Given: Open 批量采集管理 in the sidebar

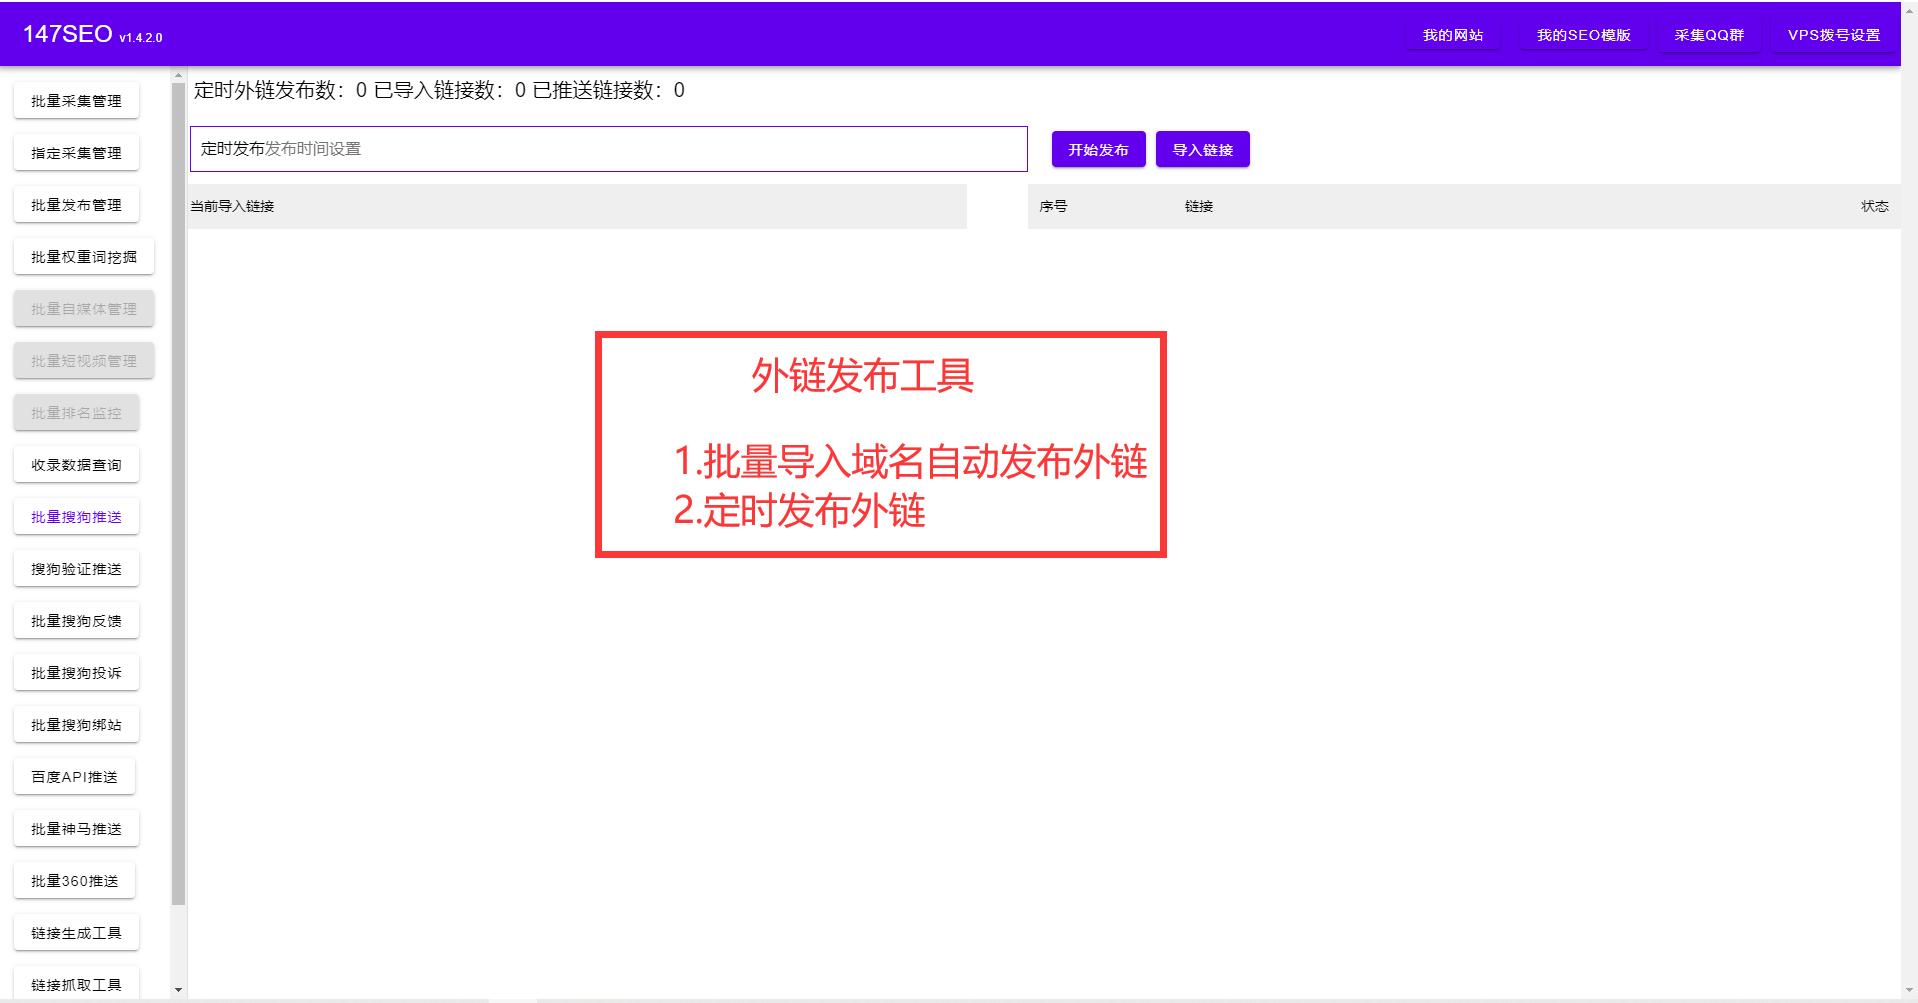Looking at the screenshot, I should click(x=76, y=100).
